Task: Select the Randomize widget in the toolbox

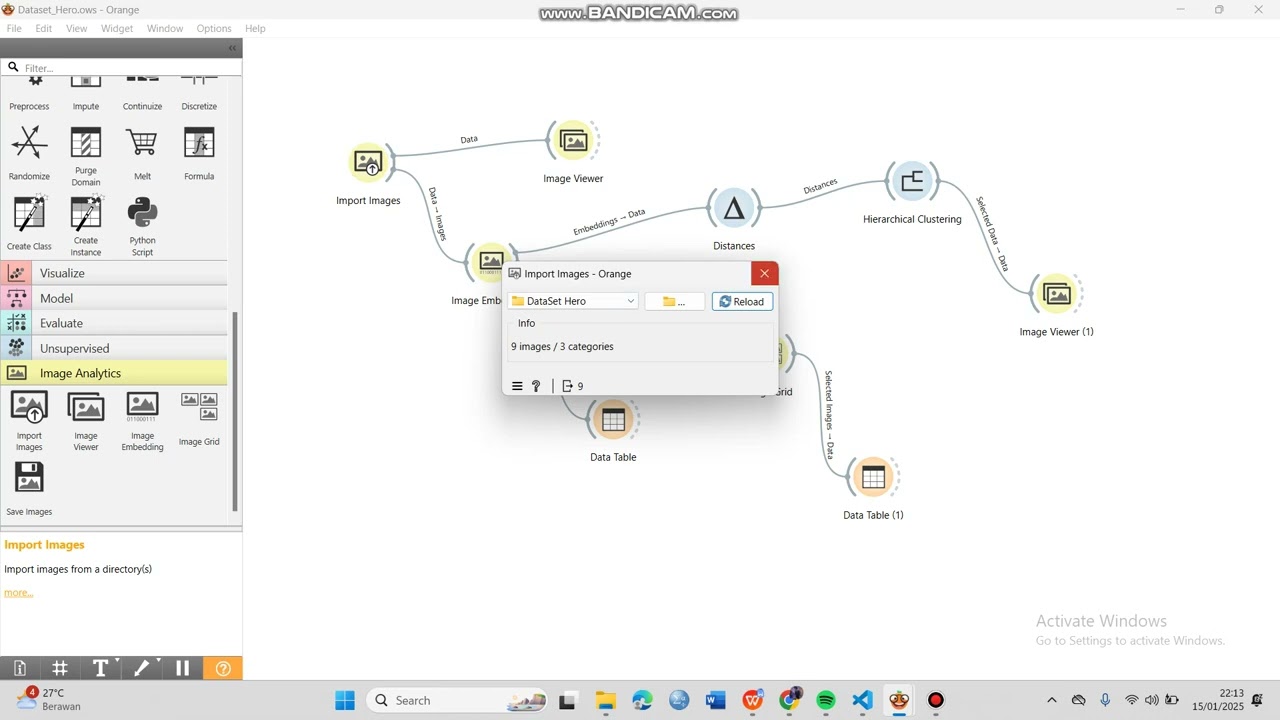Action: tap(29, 152)
